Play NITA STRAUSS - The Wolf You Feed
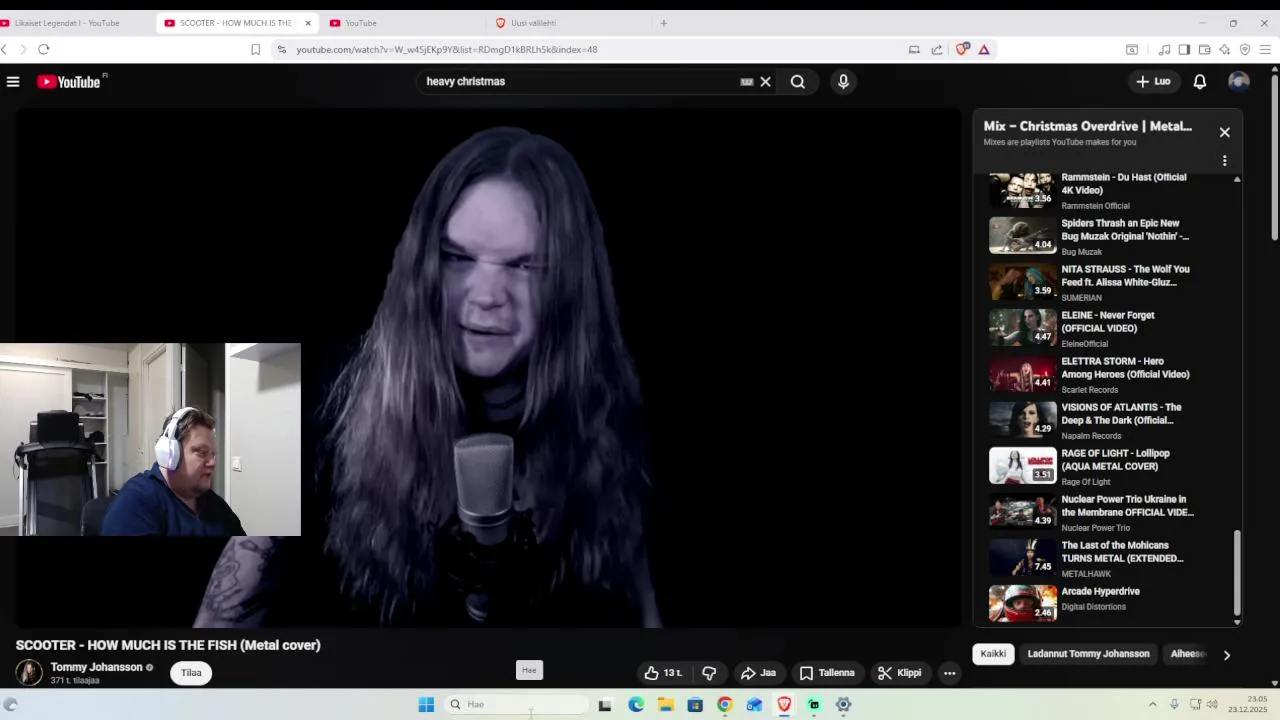The image size is (1280, 720). point(1092,282)
